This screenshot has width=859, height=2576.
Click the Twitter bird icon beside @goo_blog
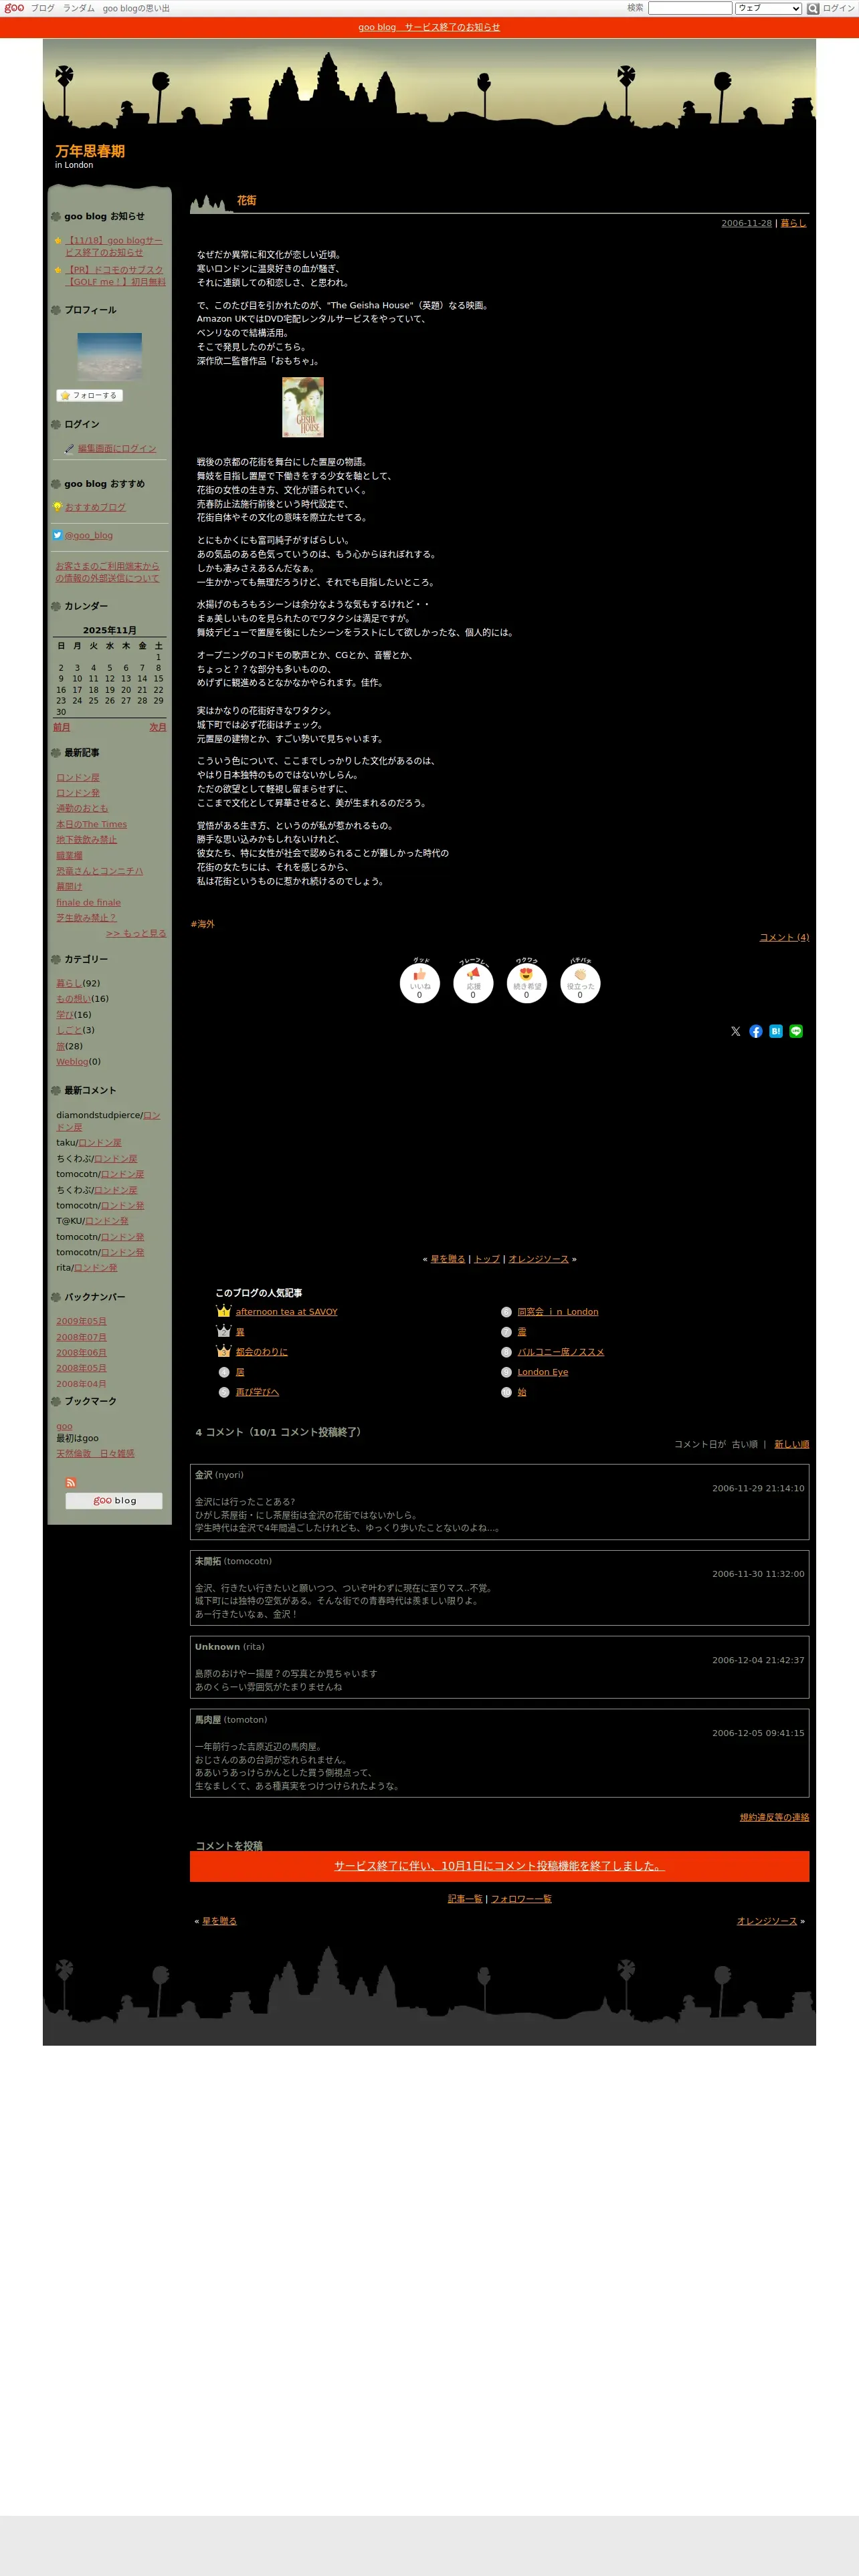tap(57, 535)
